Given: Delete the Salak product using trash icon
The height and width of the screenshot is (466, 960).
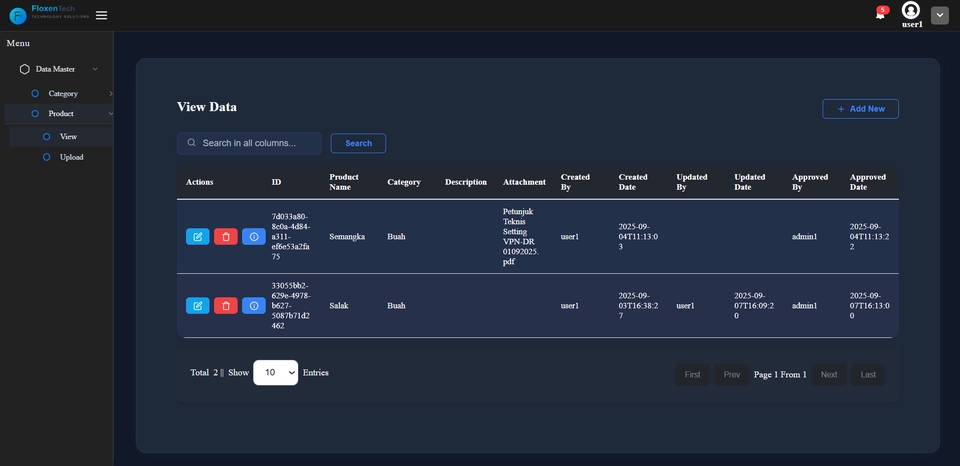Looking at the screenshot, I should (226, 305).
